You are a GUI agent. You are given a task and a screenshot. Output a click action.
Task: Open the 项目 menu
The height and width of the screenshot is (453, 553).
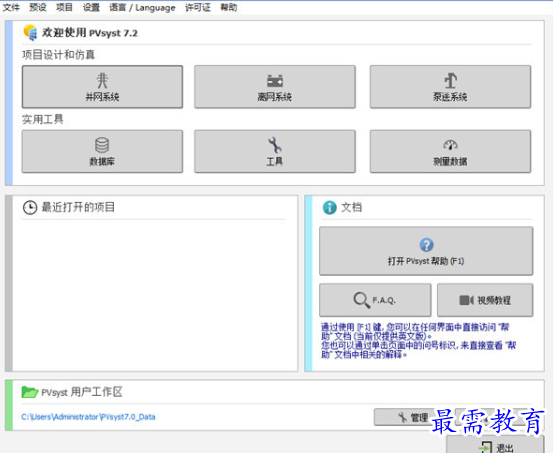64,7
